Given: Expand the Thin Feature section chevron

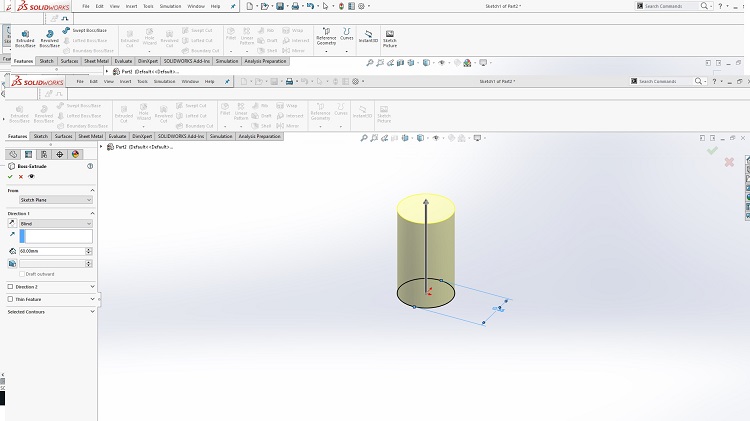Looking at the screenshot, I should tap(92, 299).
